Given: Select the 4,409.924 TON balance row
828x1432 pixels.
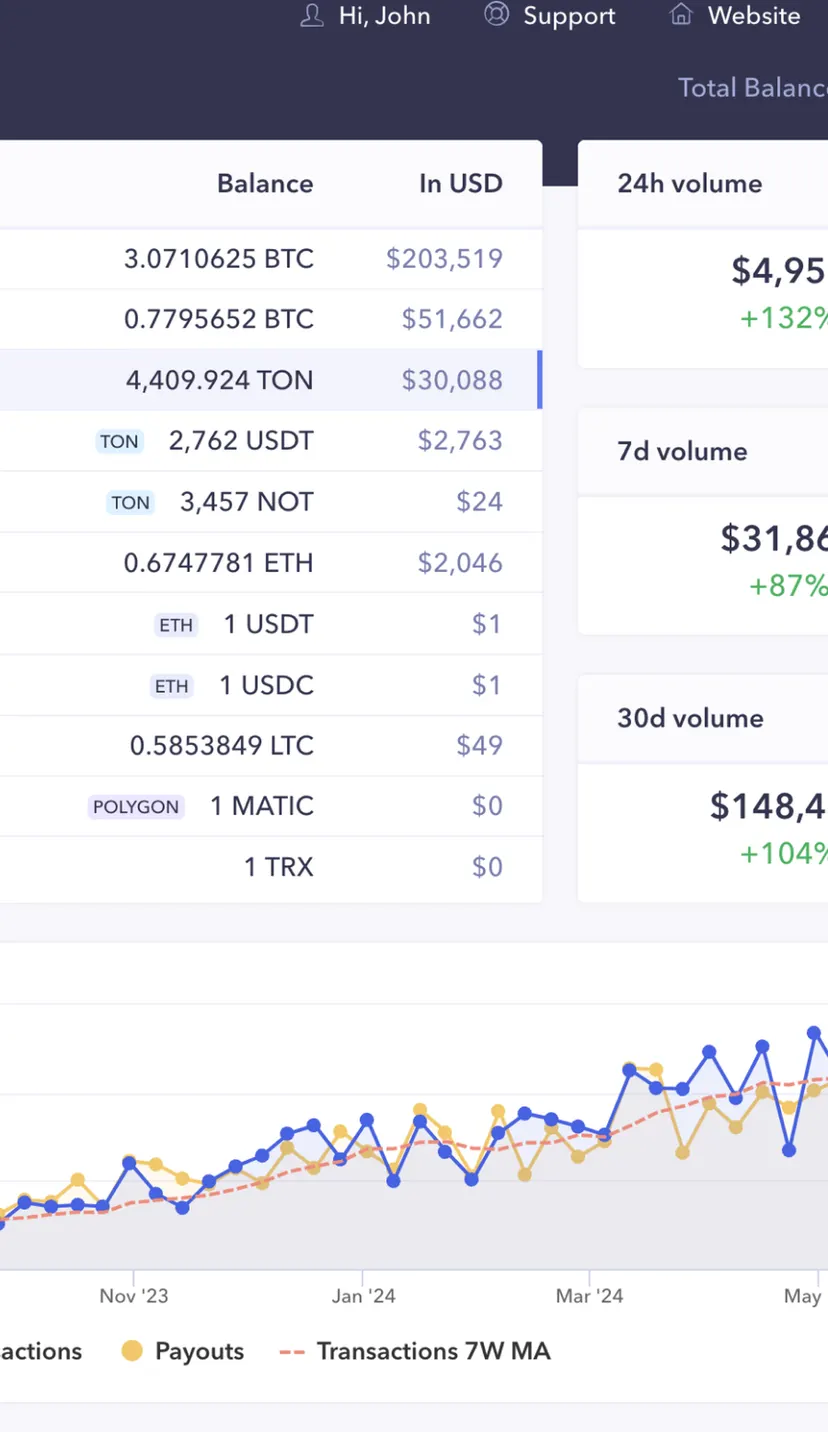Looking at the screenshot, I should pos(271,380).
